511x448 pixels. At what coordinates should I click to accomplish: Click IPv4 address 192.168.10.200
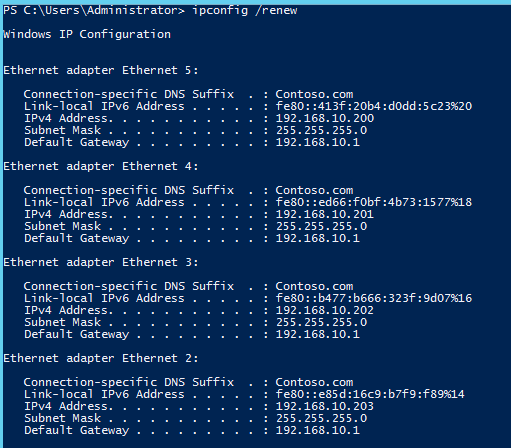[325, 118]
